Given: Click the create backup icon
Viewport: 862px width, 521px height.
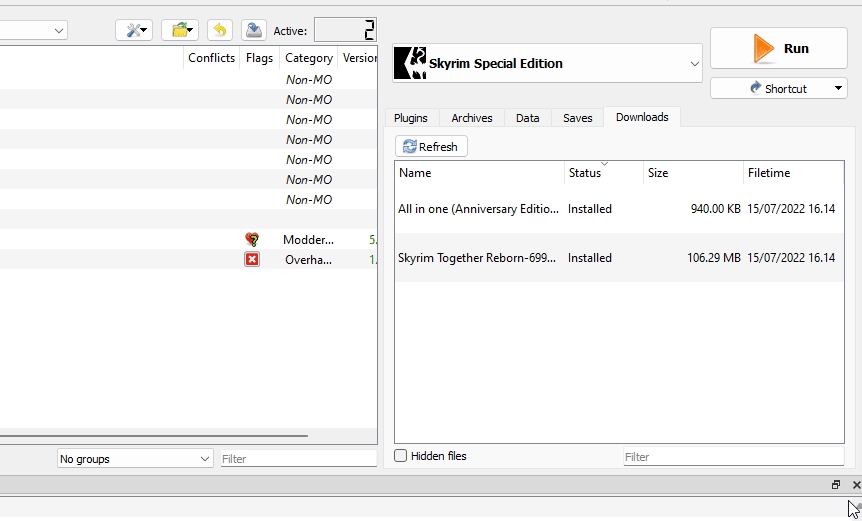Looking at the screenshot, I should click(x=254, y=30).
